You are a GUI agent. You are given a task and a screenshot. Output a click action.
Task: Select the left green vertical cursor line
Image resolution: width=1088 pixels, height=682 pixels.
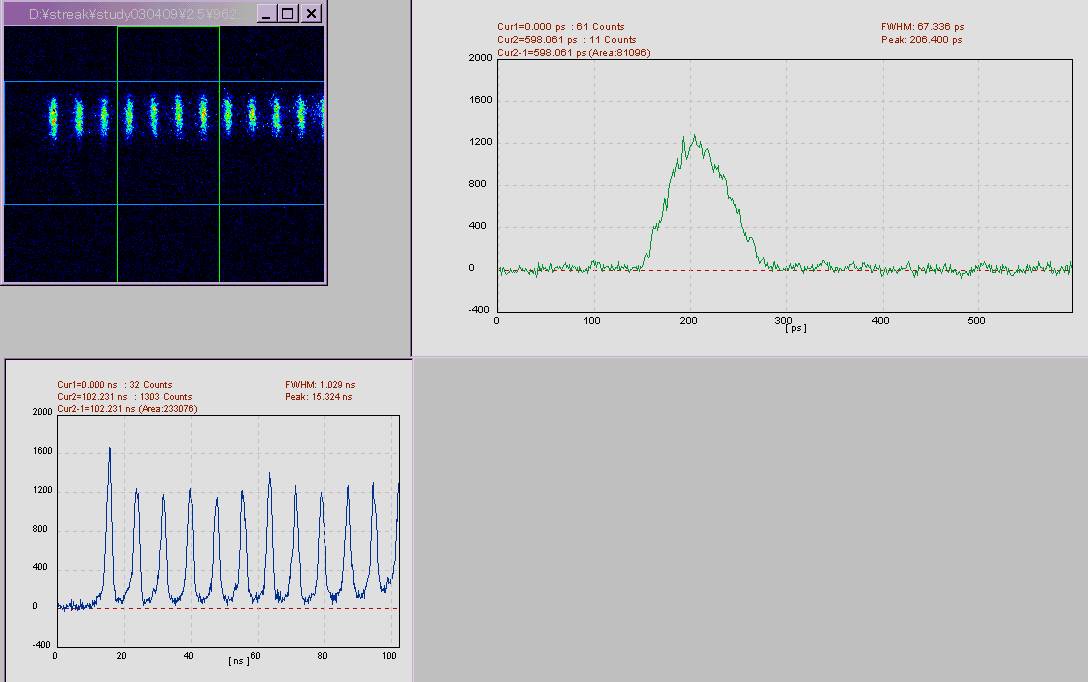(x=118, y=240)
